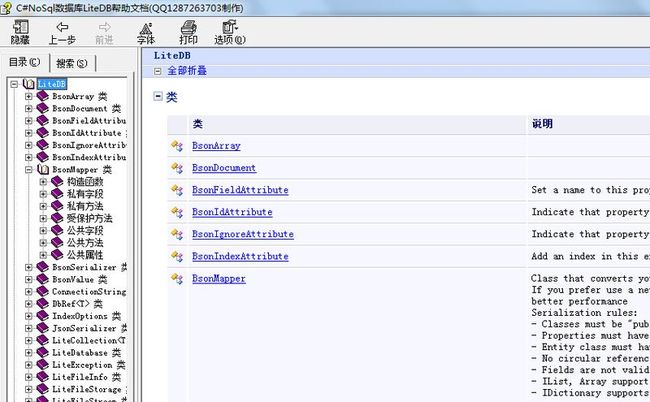The width and height of the screenshot is (650, 402).
Task: Click the class icon beside BsonMapper link
Action: point(177,279)
